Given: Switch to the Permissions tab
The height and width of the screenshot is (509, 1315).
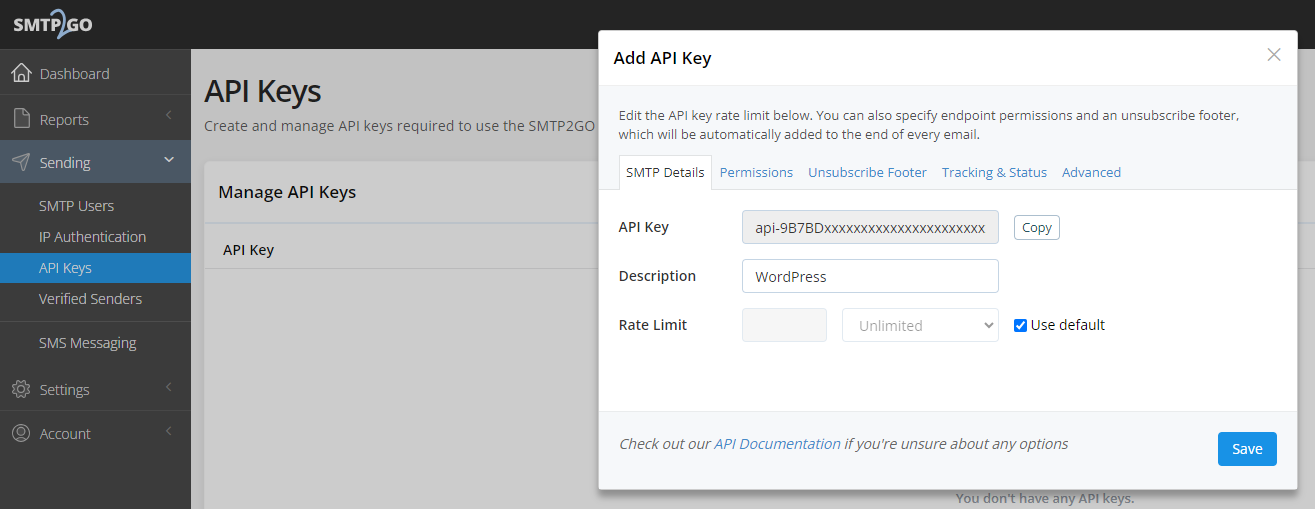Looking at the screenshot, I should click(x=756, y=172).
